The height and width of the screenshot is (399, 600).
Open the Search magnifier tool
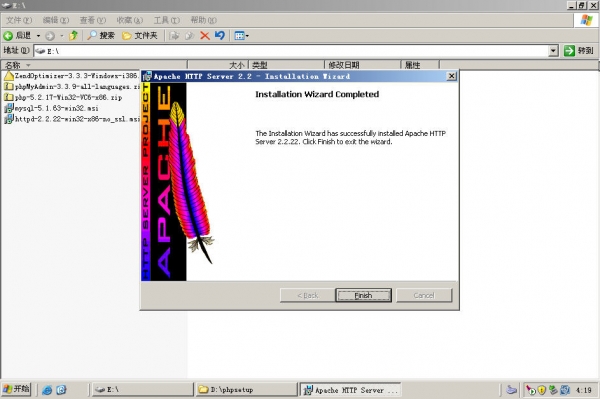coord(92,36)
